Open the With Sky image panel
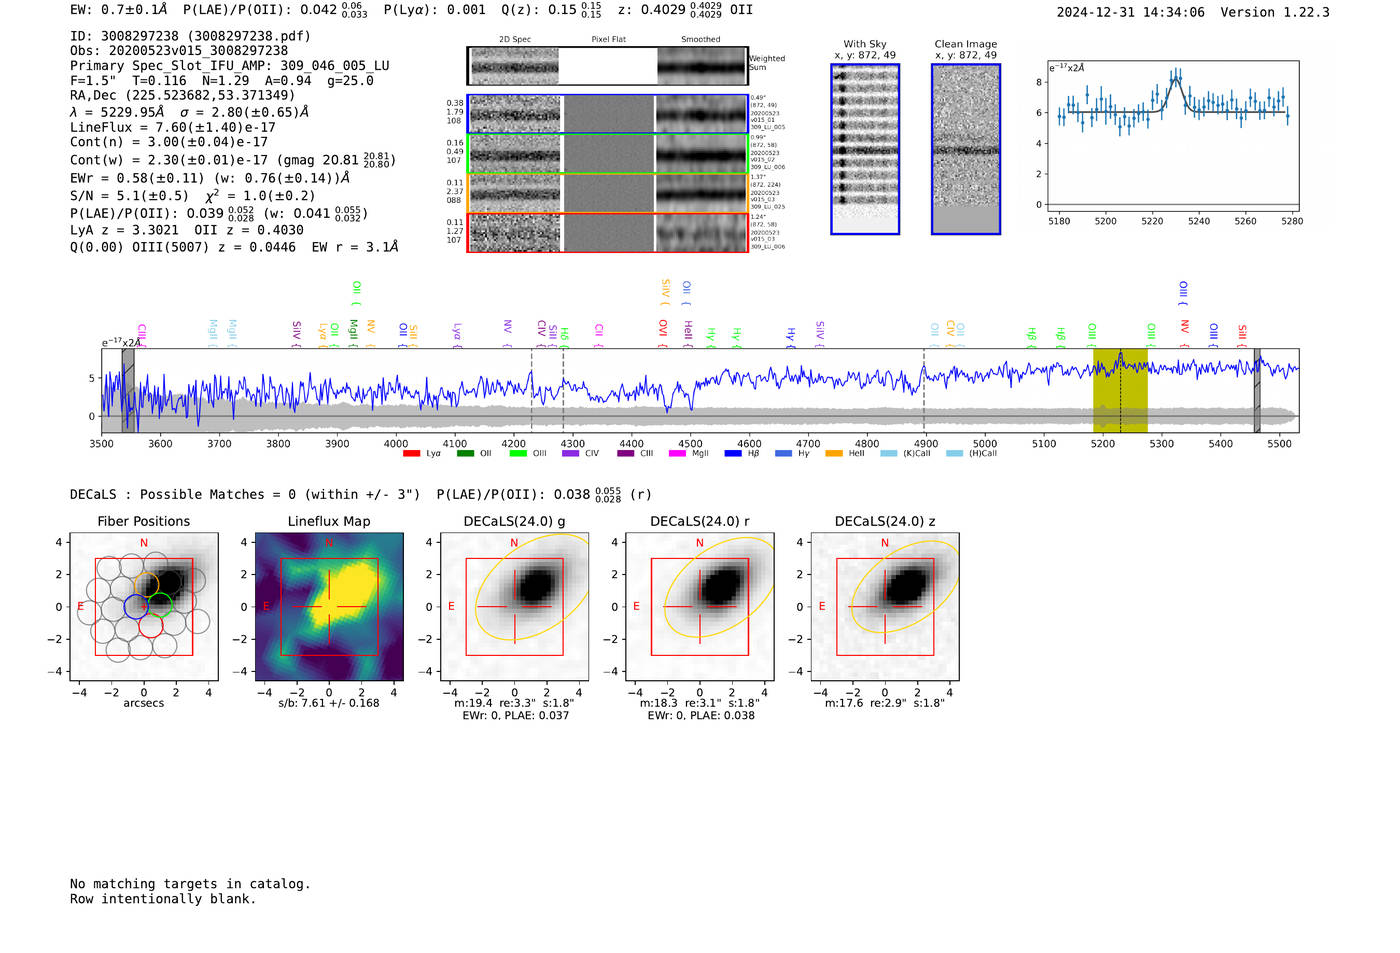 point(865,149)
